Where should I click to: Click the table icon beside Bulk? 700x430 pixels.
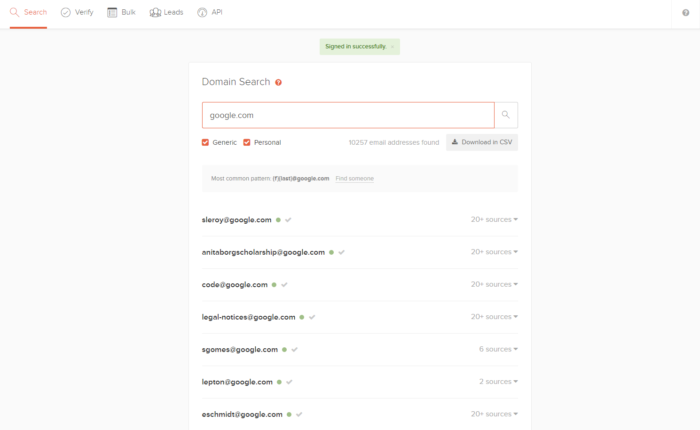tap(112, 13)
